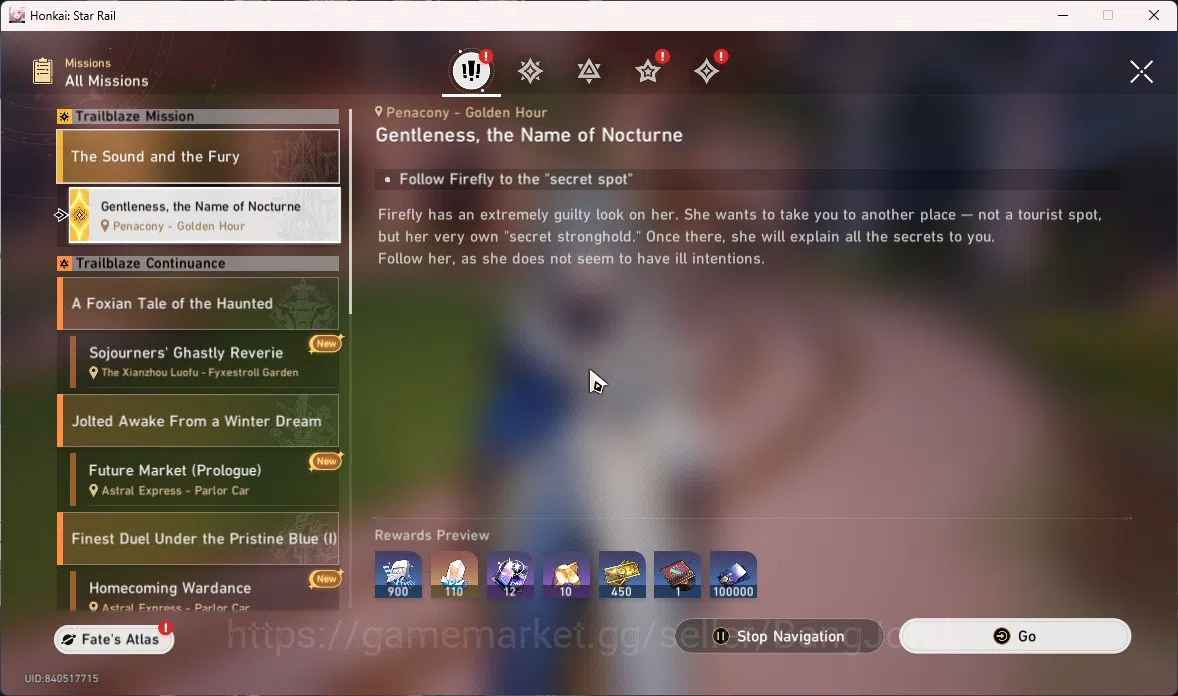Click the Go button
This screenshot has height=696, width=1178.
click(x=1015, y=636)
